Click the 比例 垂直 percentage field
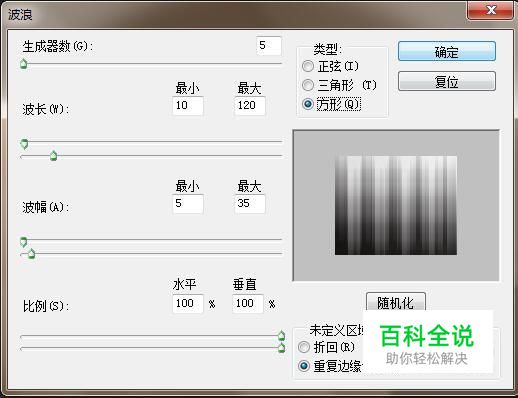The height and width of the screenshot is (398, 518). coord(248,303)
